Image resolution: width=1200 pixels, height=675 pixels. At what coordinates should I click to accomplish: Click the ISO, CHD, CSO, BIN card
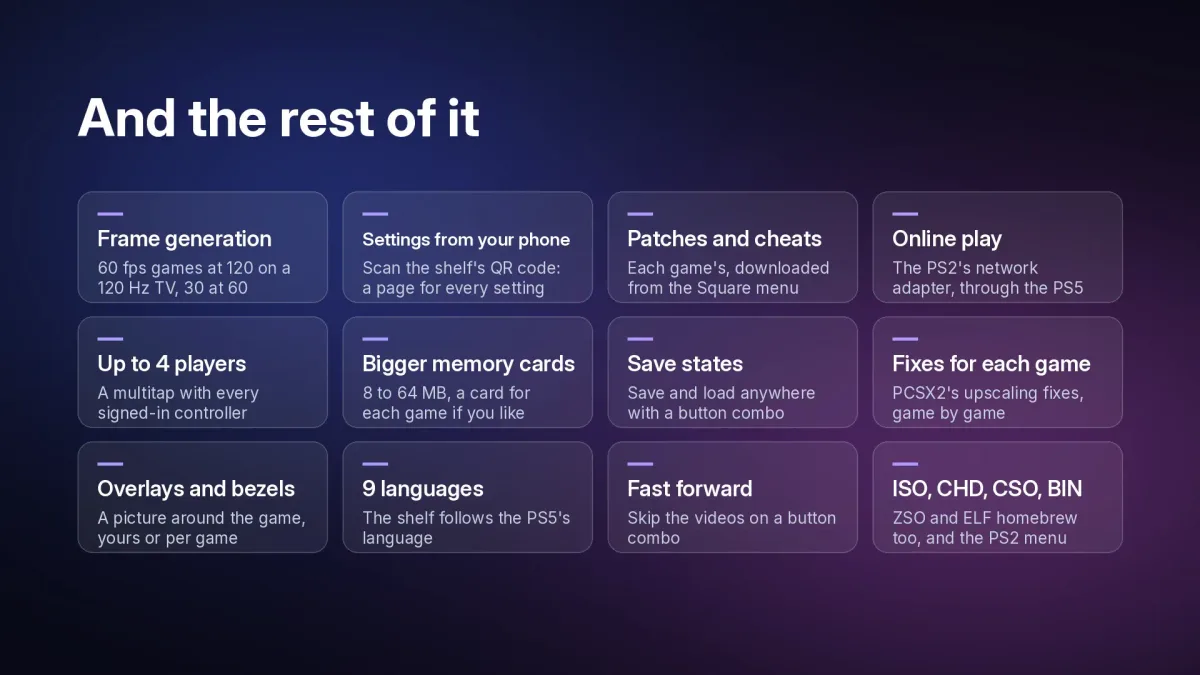pyautogui.click(x=997, y=497)
